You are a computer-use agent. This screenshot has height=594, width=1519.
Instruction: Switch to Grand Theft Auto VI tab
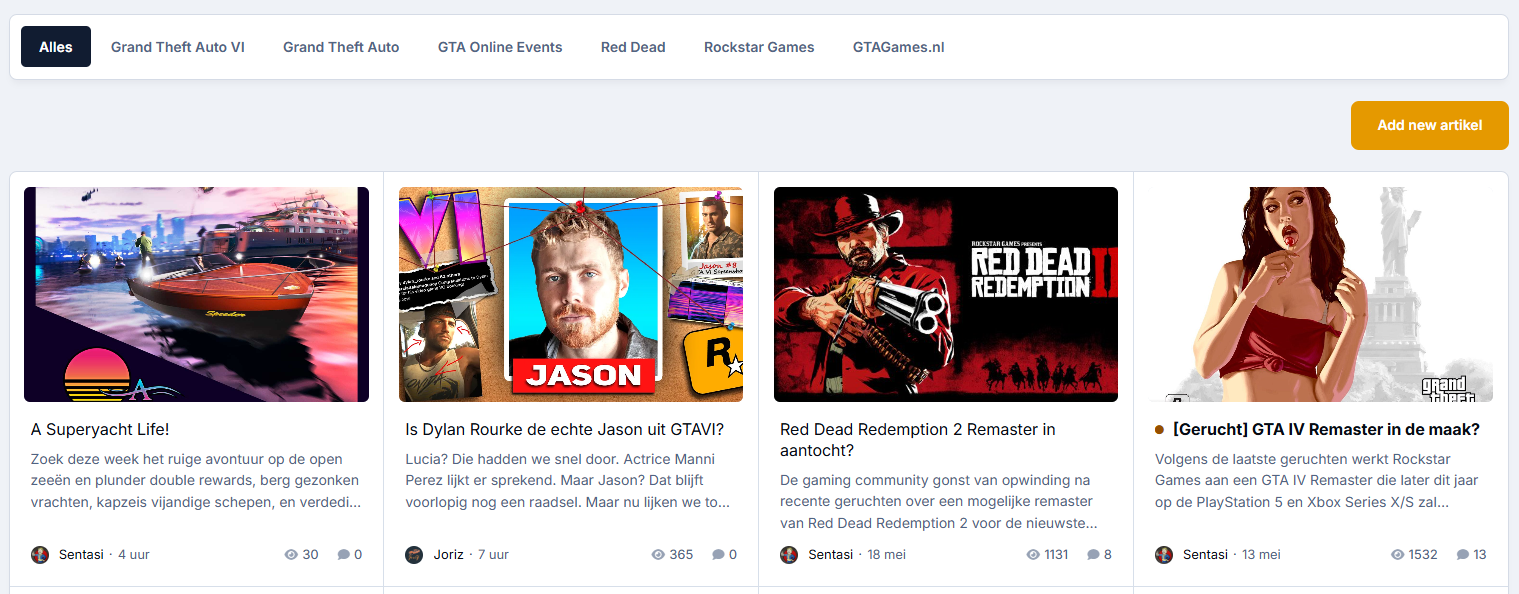pos(178,47)
